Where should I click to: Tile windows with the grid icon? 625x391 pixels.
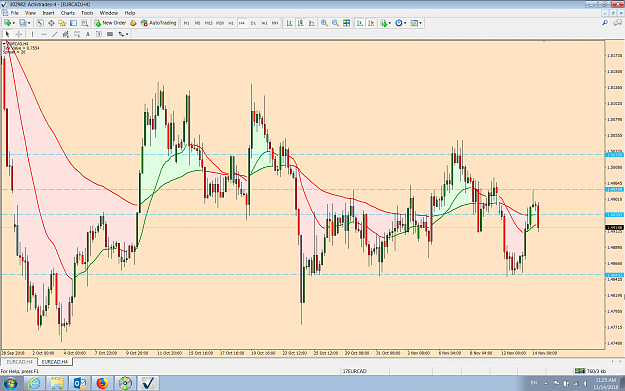[347, 23]
